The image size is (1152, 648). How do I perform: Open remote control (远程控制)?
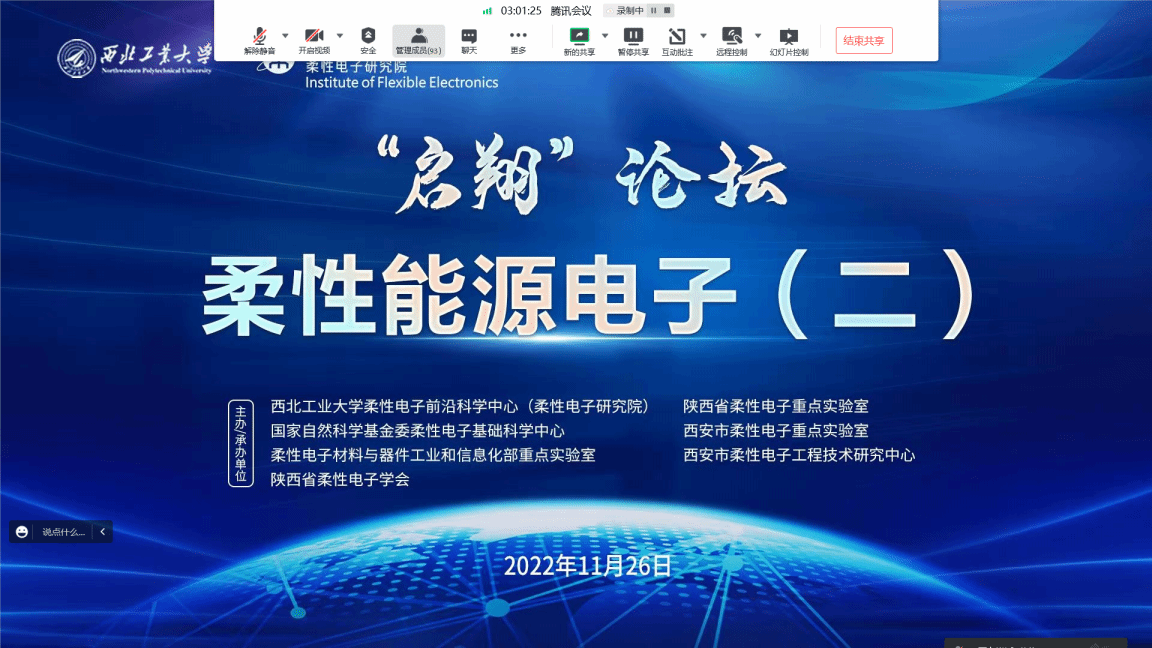pyautogui.click(x=731, y=40)
